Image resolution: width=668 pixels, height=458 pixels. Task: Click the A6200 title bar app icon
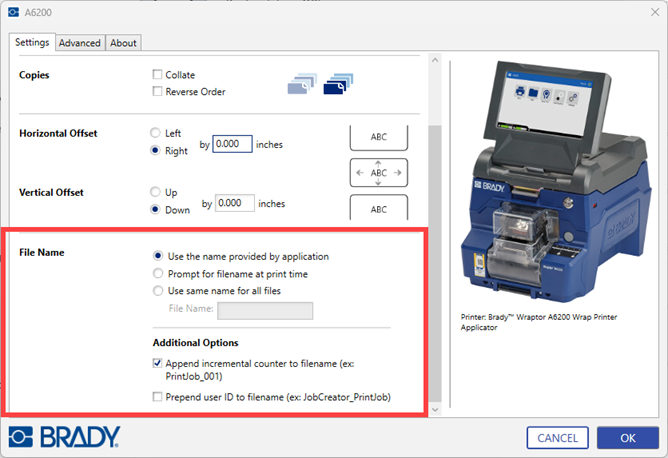point(13,12)
